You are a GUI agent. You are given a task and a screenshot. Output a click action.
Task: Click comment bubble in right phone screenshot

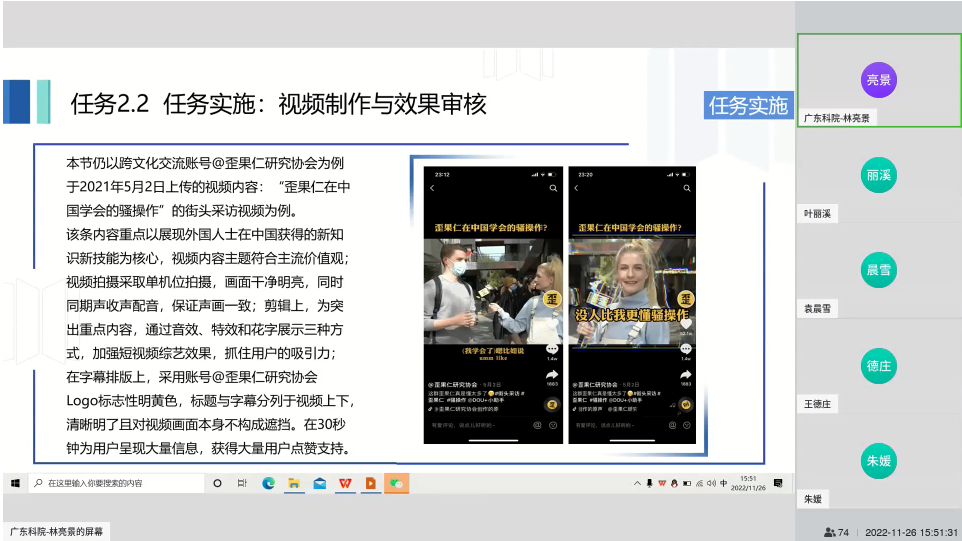[x=686, y=349]
